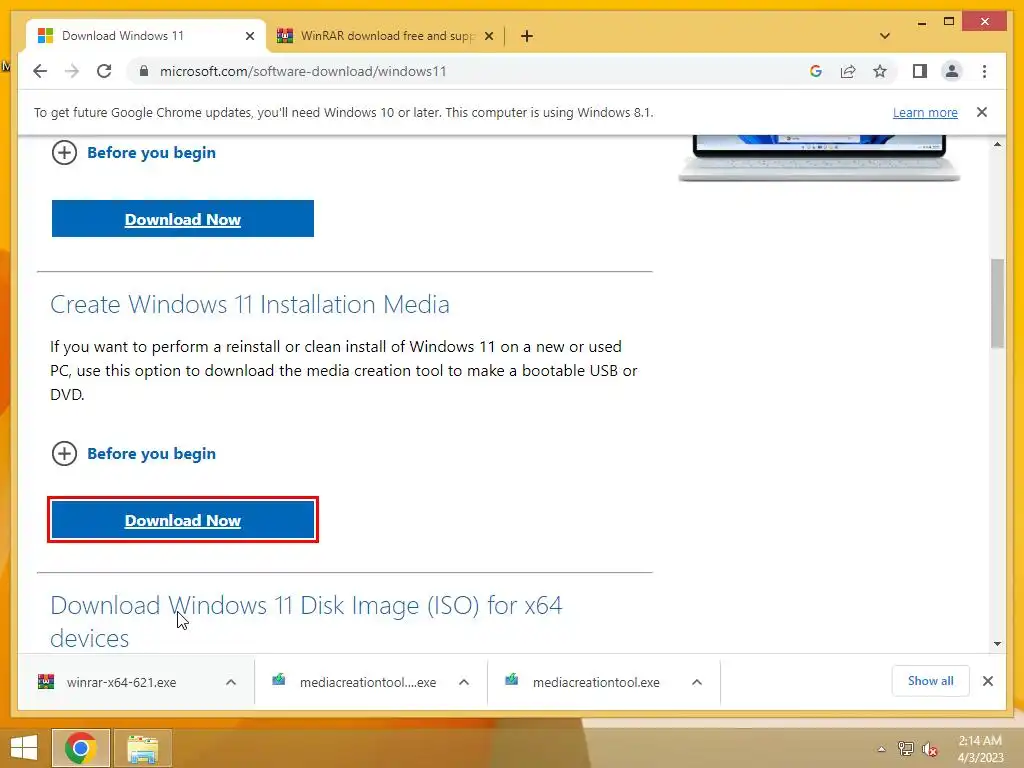This screenshot has width=1024, height=768.
Task: View site security lock information
Action: point(144,71)
